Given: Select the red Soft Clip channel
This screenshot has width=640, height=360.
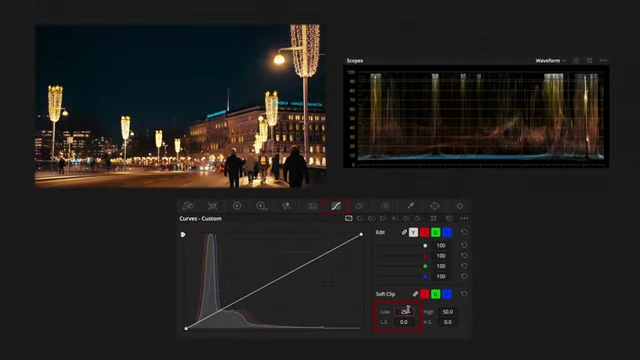Looking at the screenshot, I should tap(424, 294).
